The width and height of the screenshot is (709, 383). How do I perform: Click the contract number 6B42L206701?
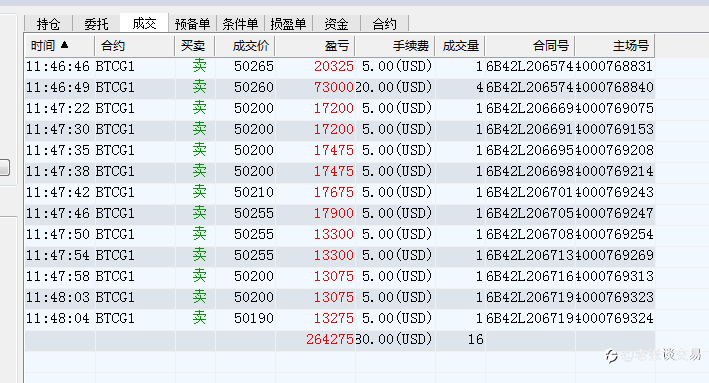click(x=530, y=192)
